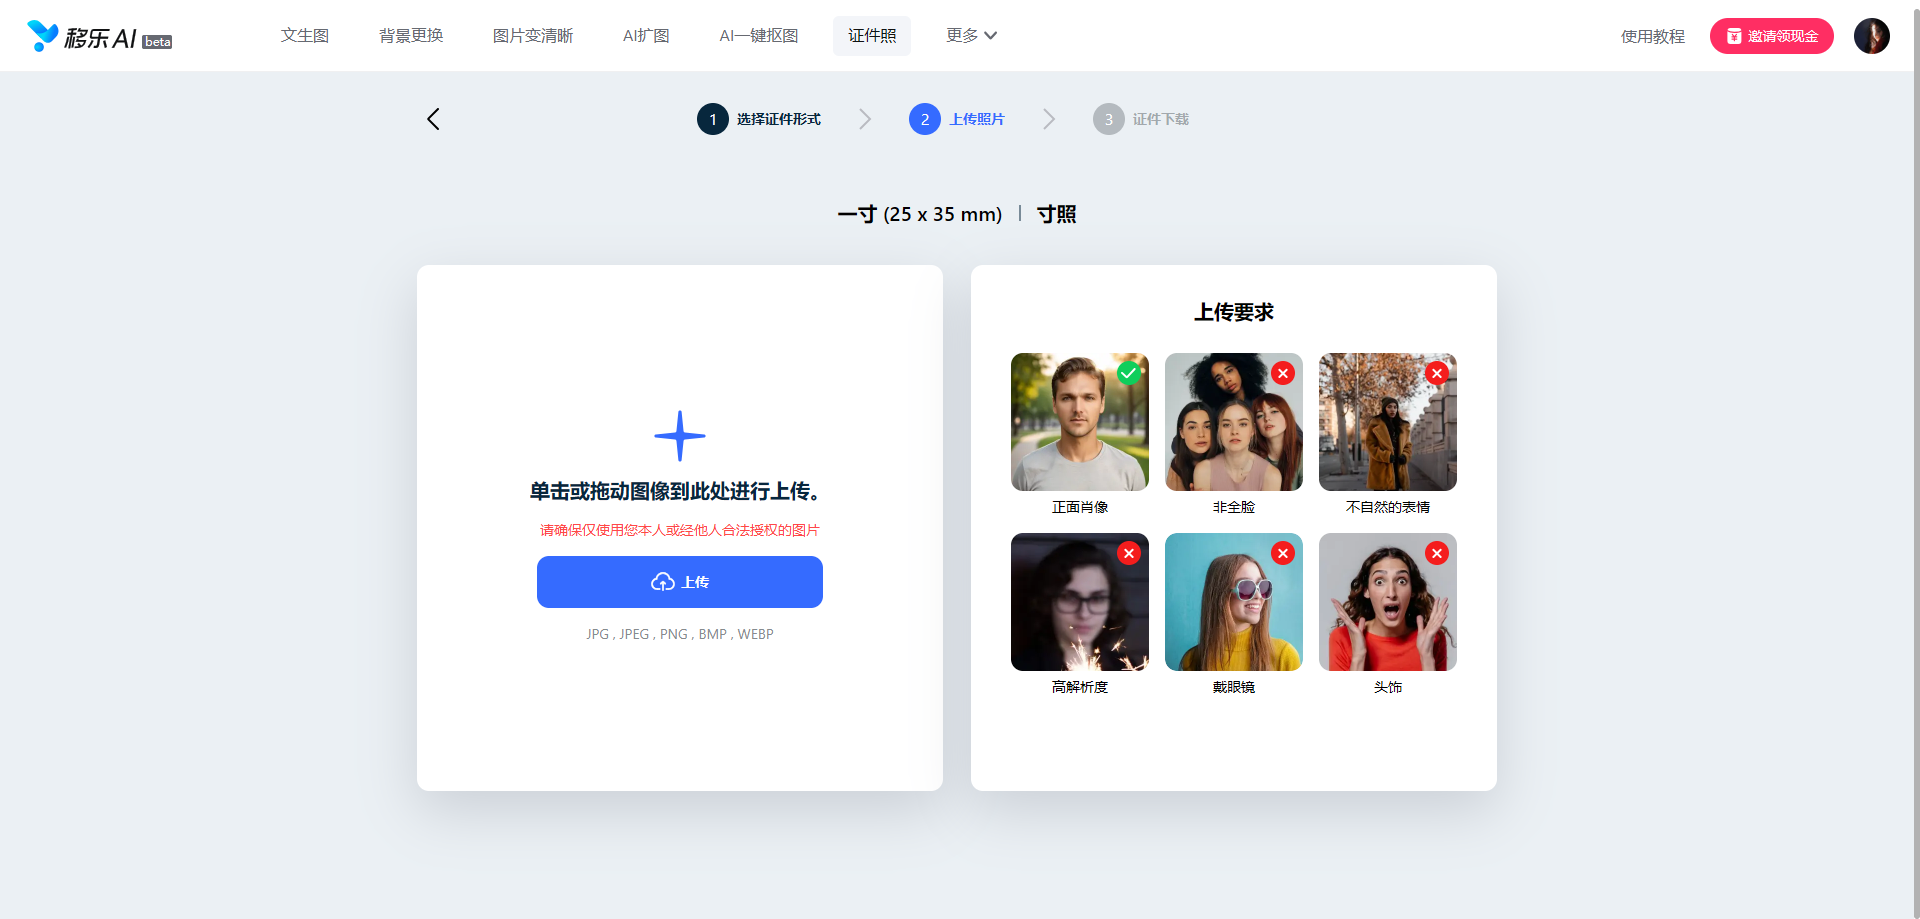
Task: Click the 移乐 AI logo
Action: [98, 37]
